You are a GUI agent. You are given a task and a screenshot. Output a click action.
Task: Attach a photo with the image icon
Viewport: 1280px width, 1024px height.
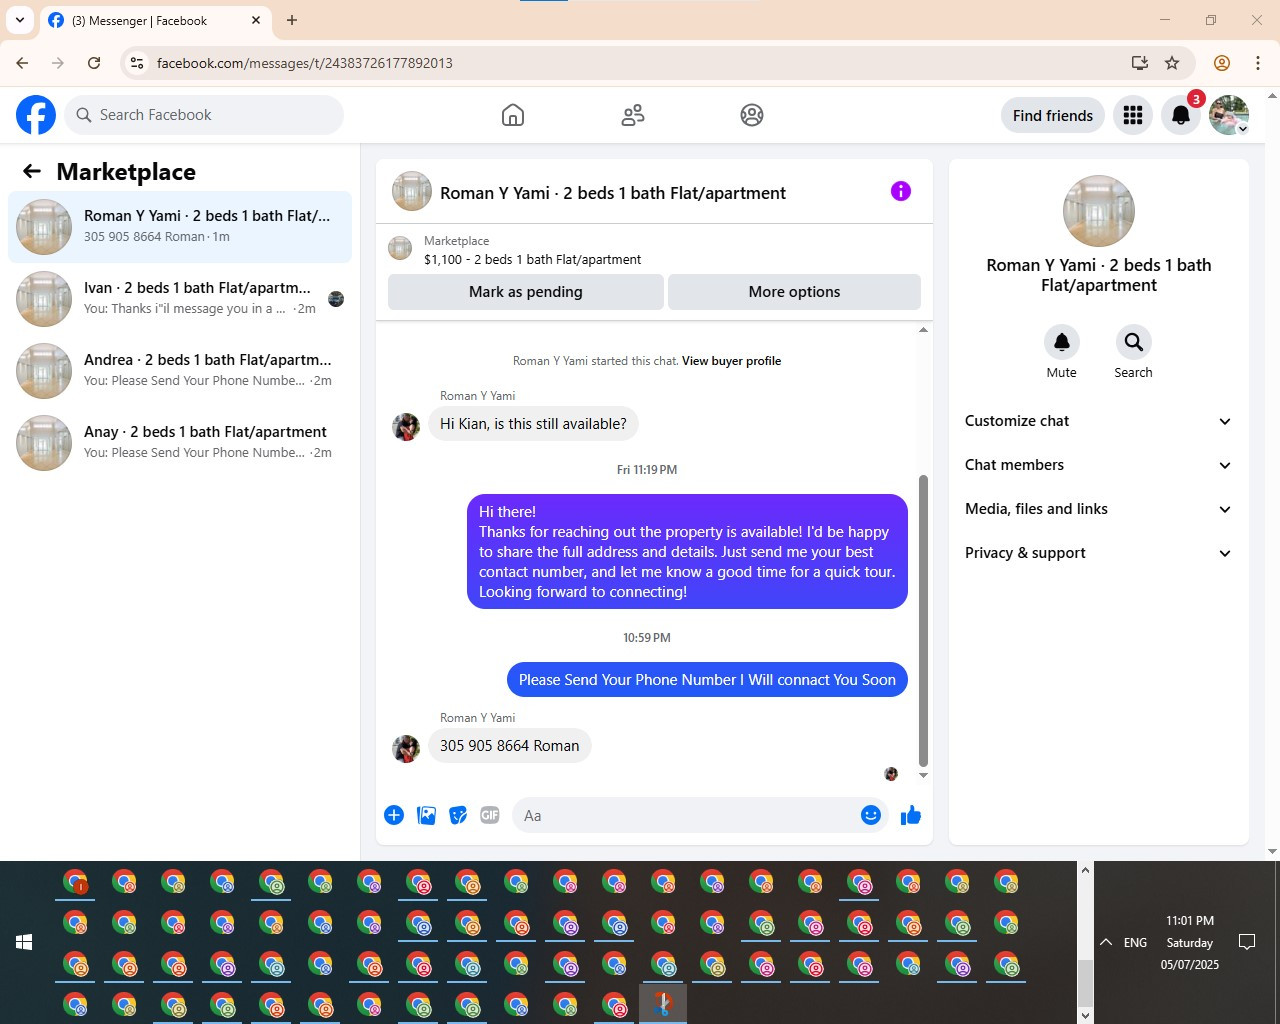click(426, 815)
